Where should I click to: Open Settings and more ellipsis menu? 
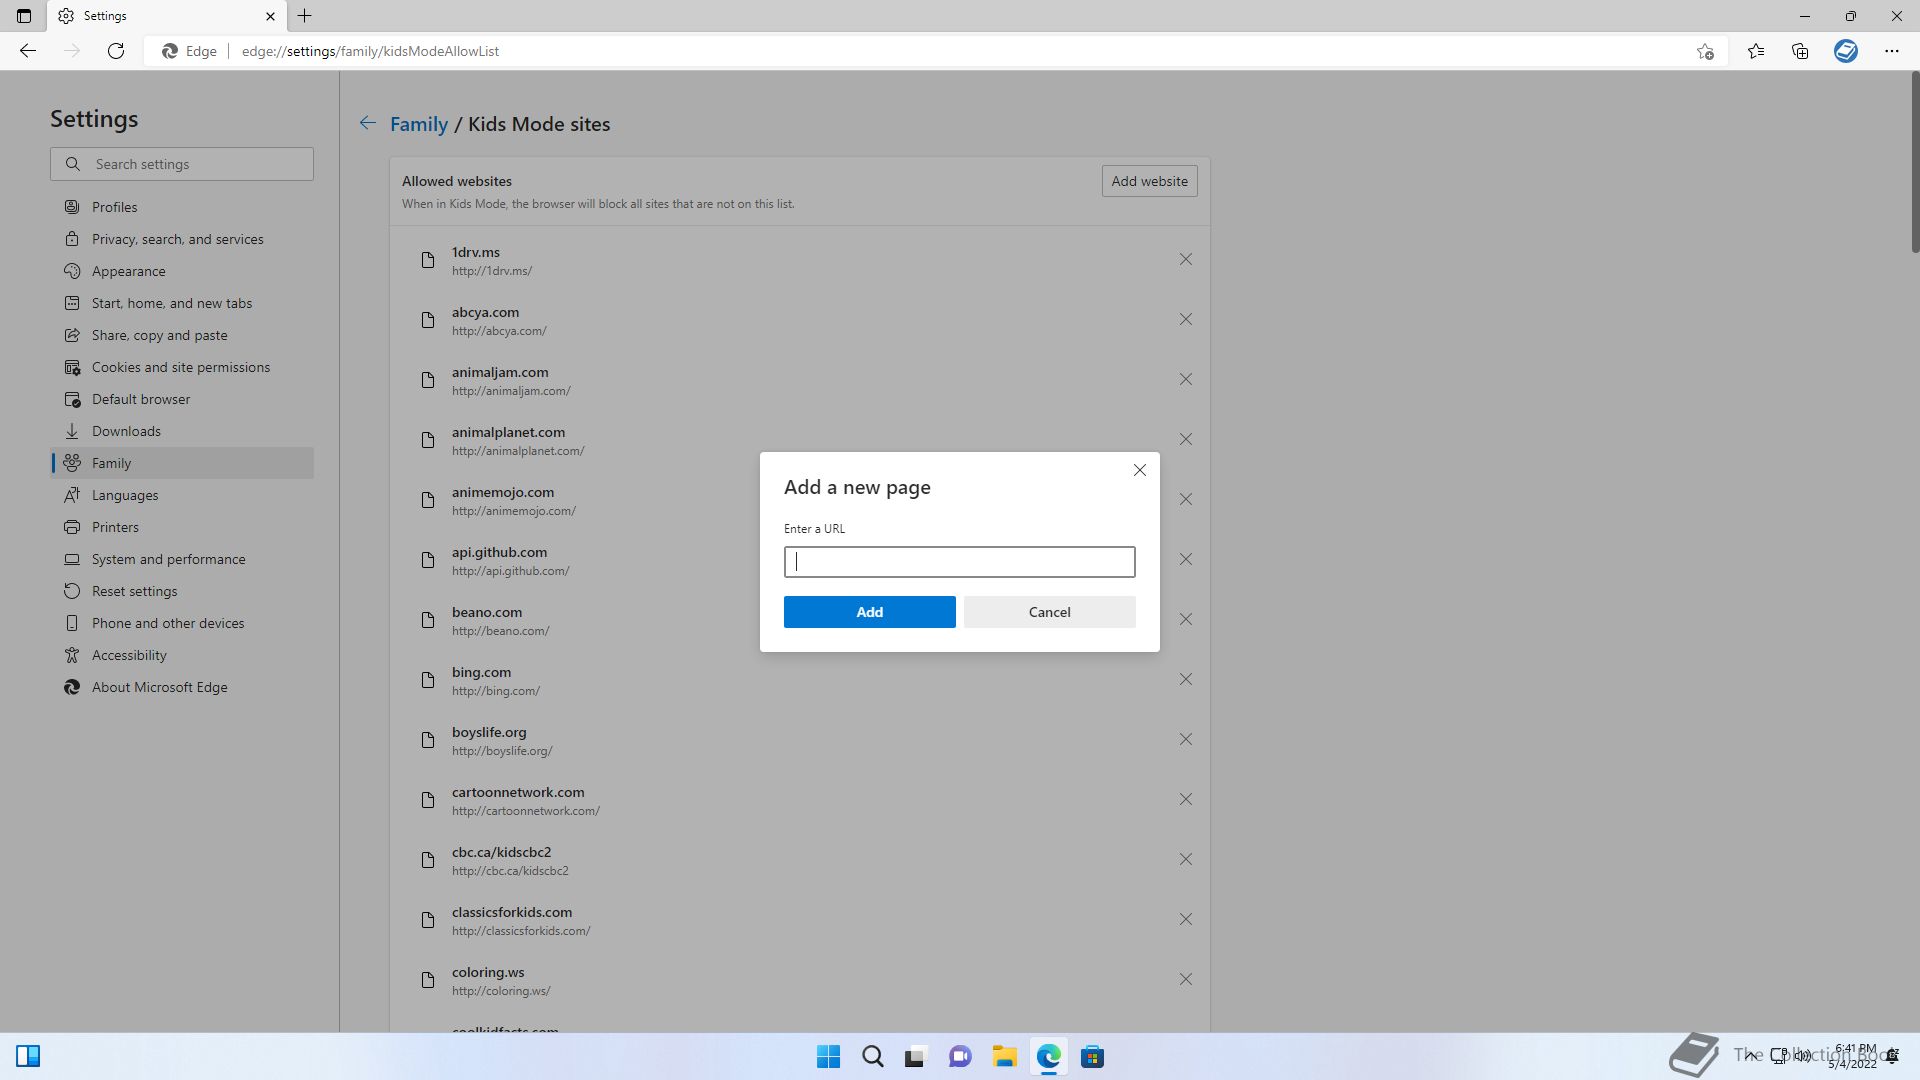[1892, 51]
